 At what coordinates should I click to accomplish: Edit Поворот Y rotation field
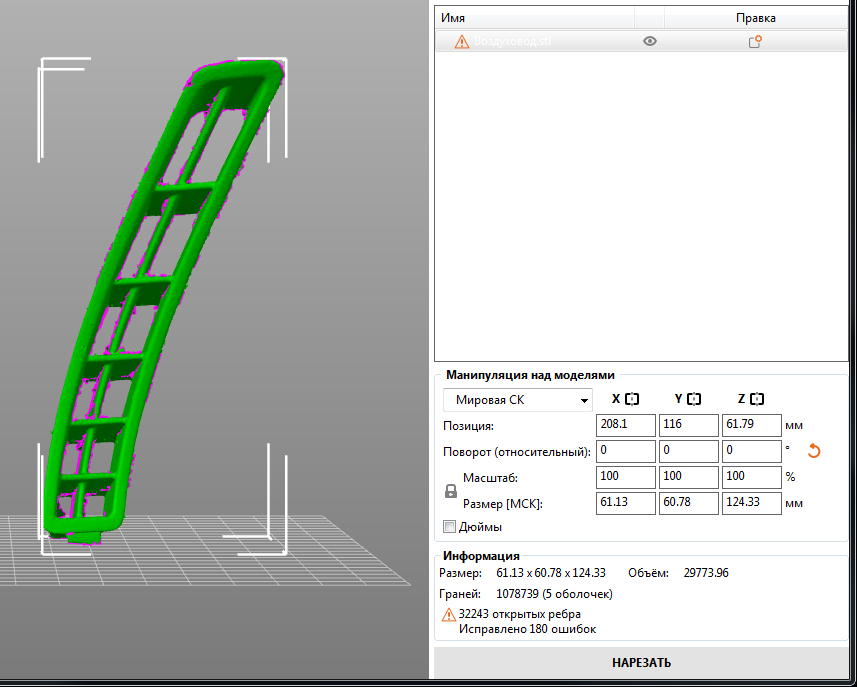coord(689,451)
